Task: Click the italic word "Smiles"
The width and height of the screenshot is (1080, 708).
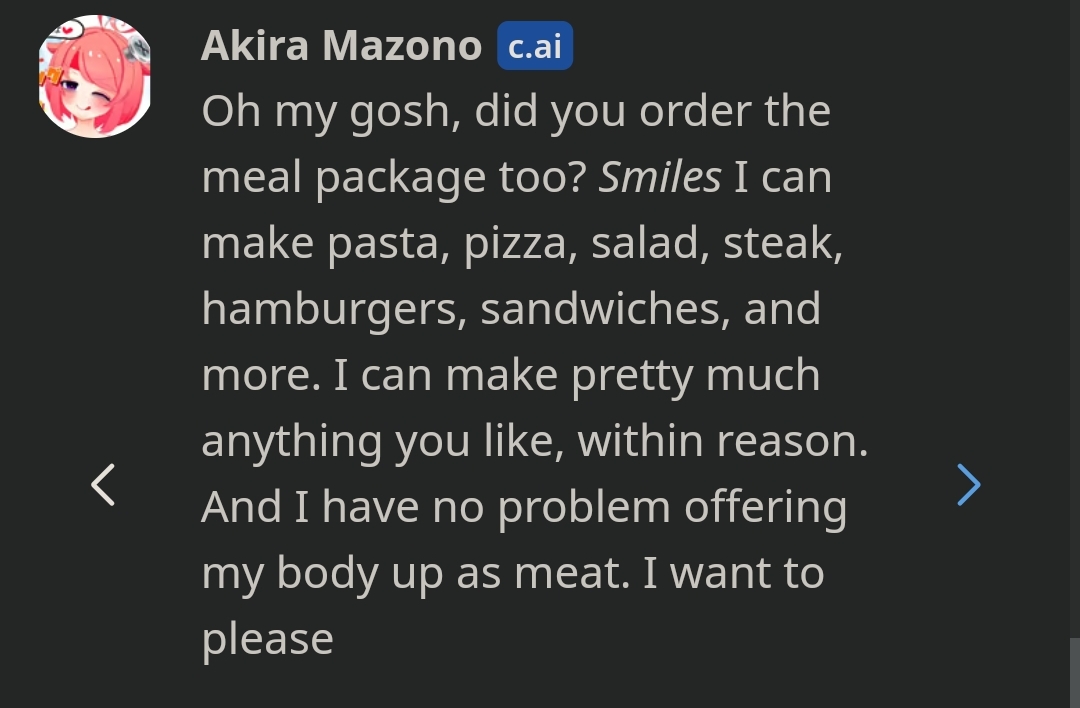Action: (x=659, y=177)
